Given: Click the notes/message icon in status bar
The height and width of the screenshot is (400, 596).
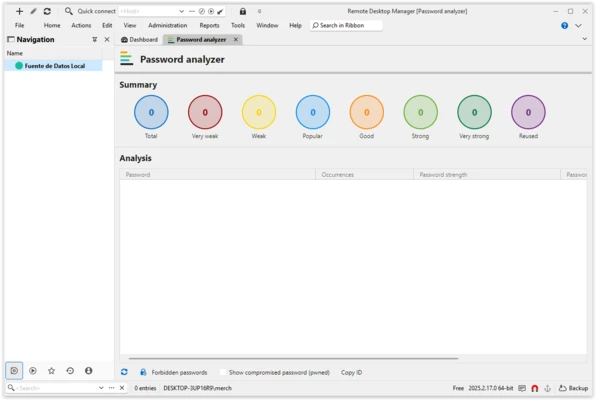Looking at the screenshot, I should [522, 388].
